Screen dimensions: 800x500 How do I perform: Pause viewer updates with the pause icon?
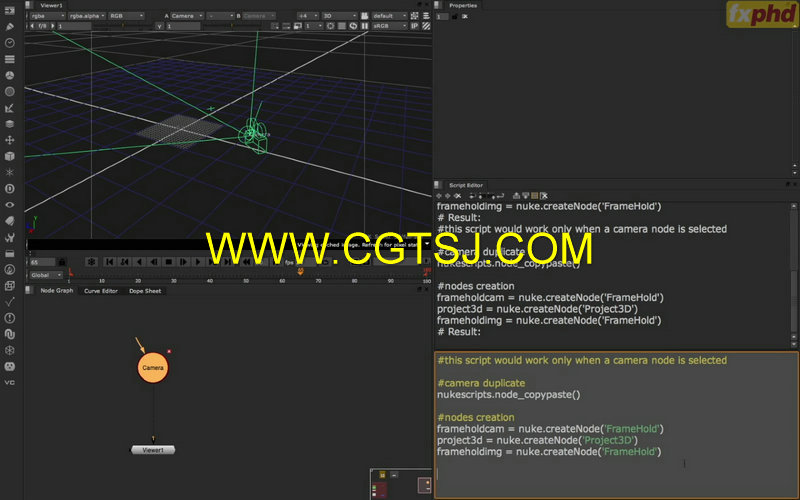pos(364,26)
